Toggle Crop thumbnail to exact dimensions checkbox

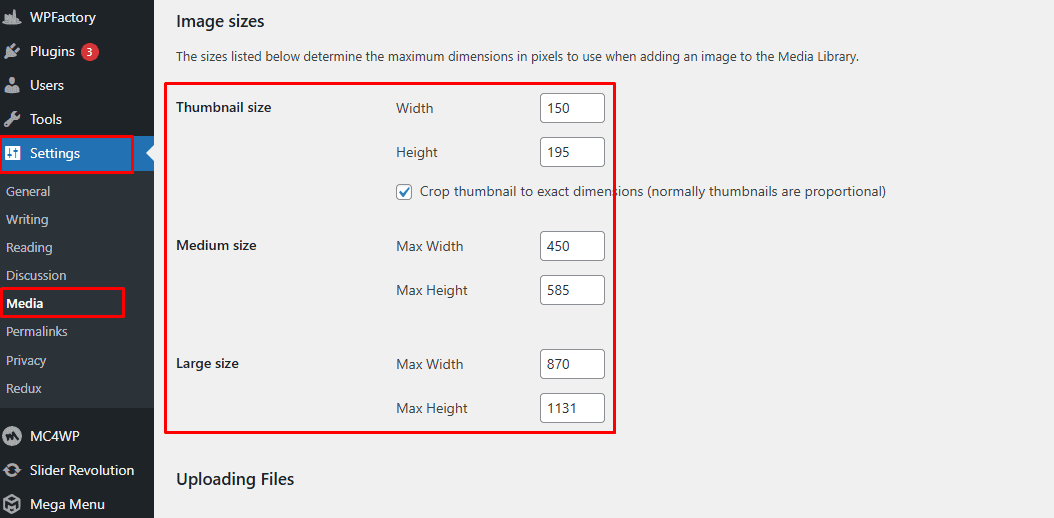point(404,191)
